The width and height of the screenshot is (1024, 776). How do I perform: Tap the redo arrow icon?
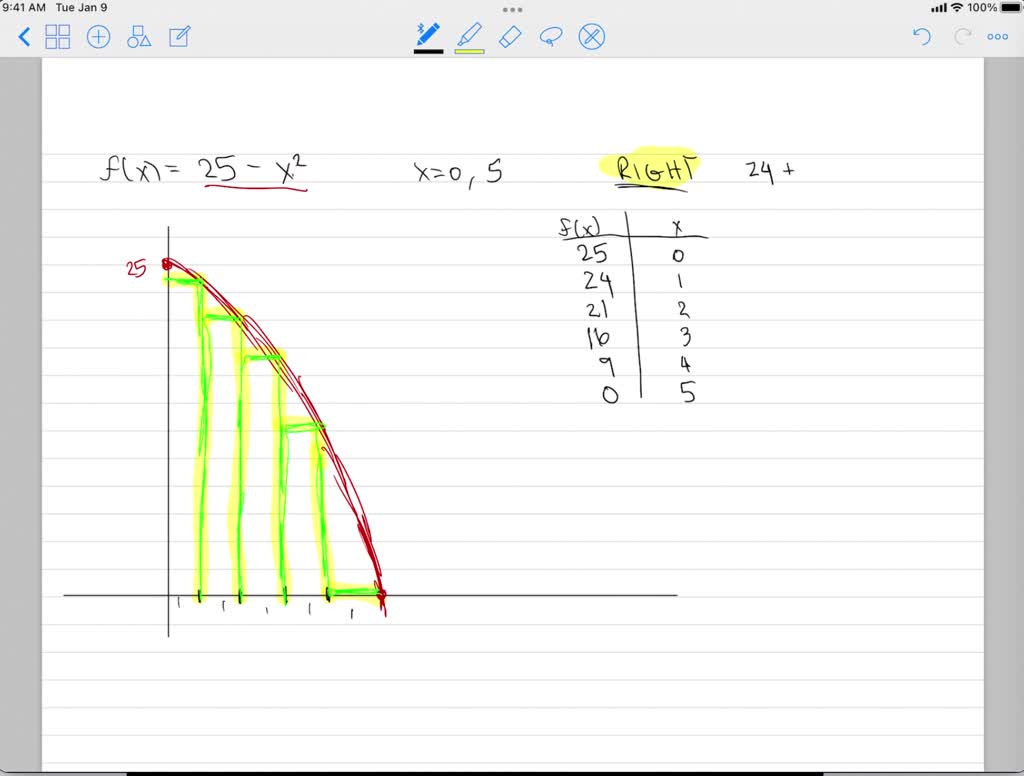(961, 36)
